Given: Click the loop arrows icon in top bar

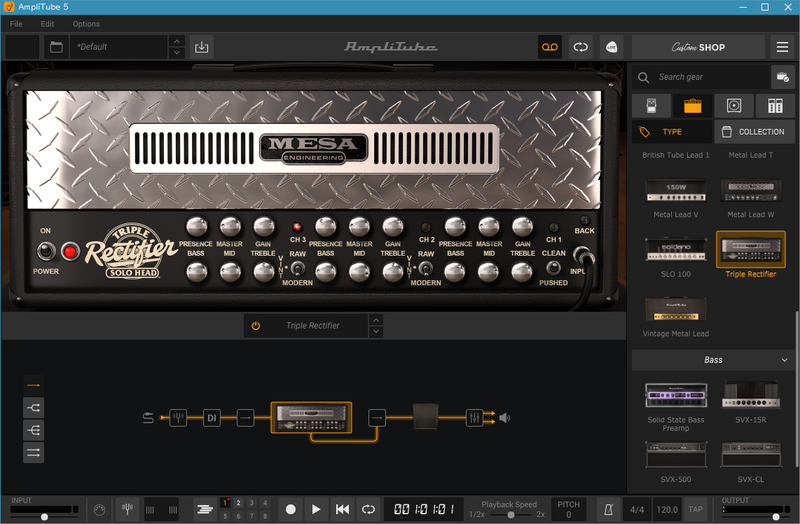Looking at the screenshot, I should (x=581, y=47).
